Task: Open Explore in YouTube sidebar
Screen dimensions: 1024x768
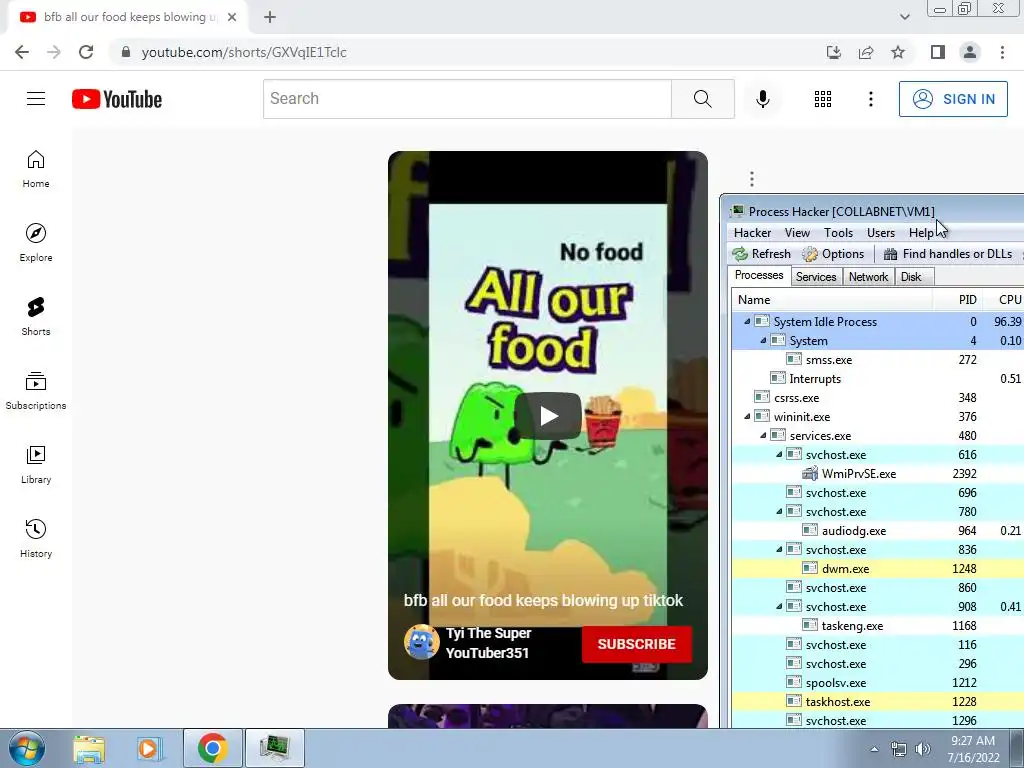Action: pyautogui.click(x=36, y=243)
